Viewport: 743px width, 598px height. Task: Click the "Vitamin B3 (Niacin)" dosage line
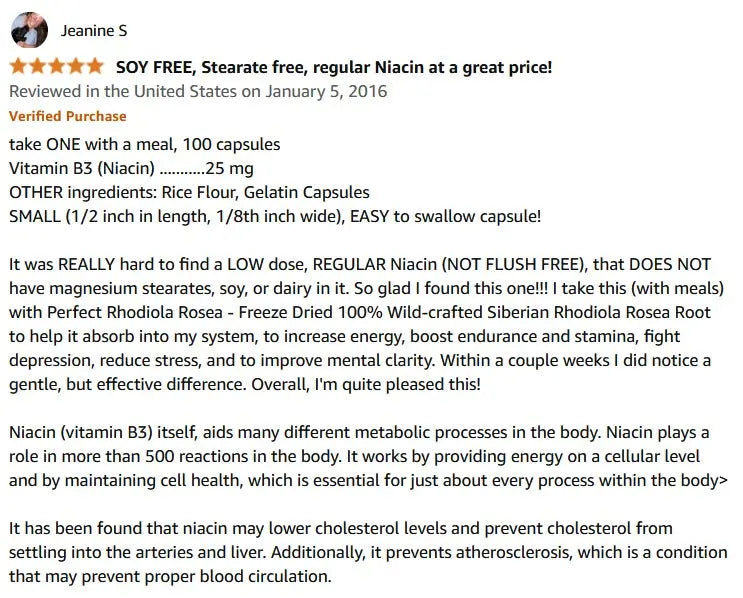131,168
